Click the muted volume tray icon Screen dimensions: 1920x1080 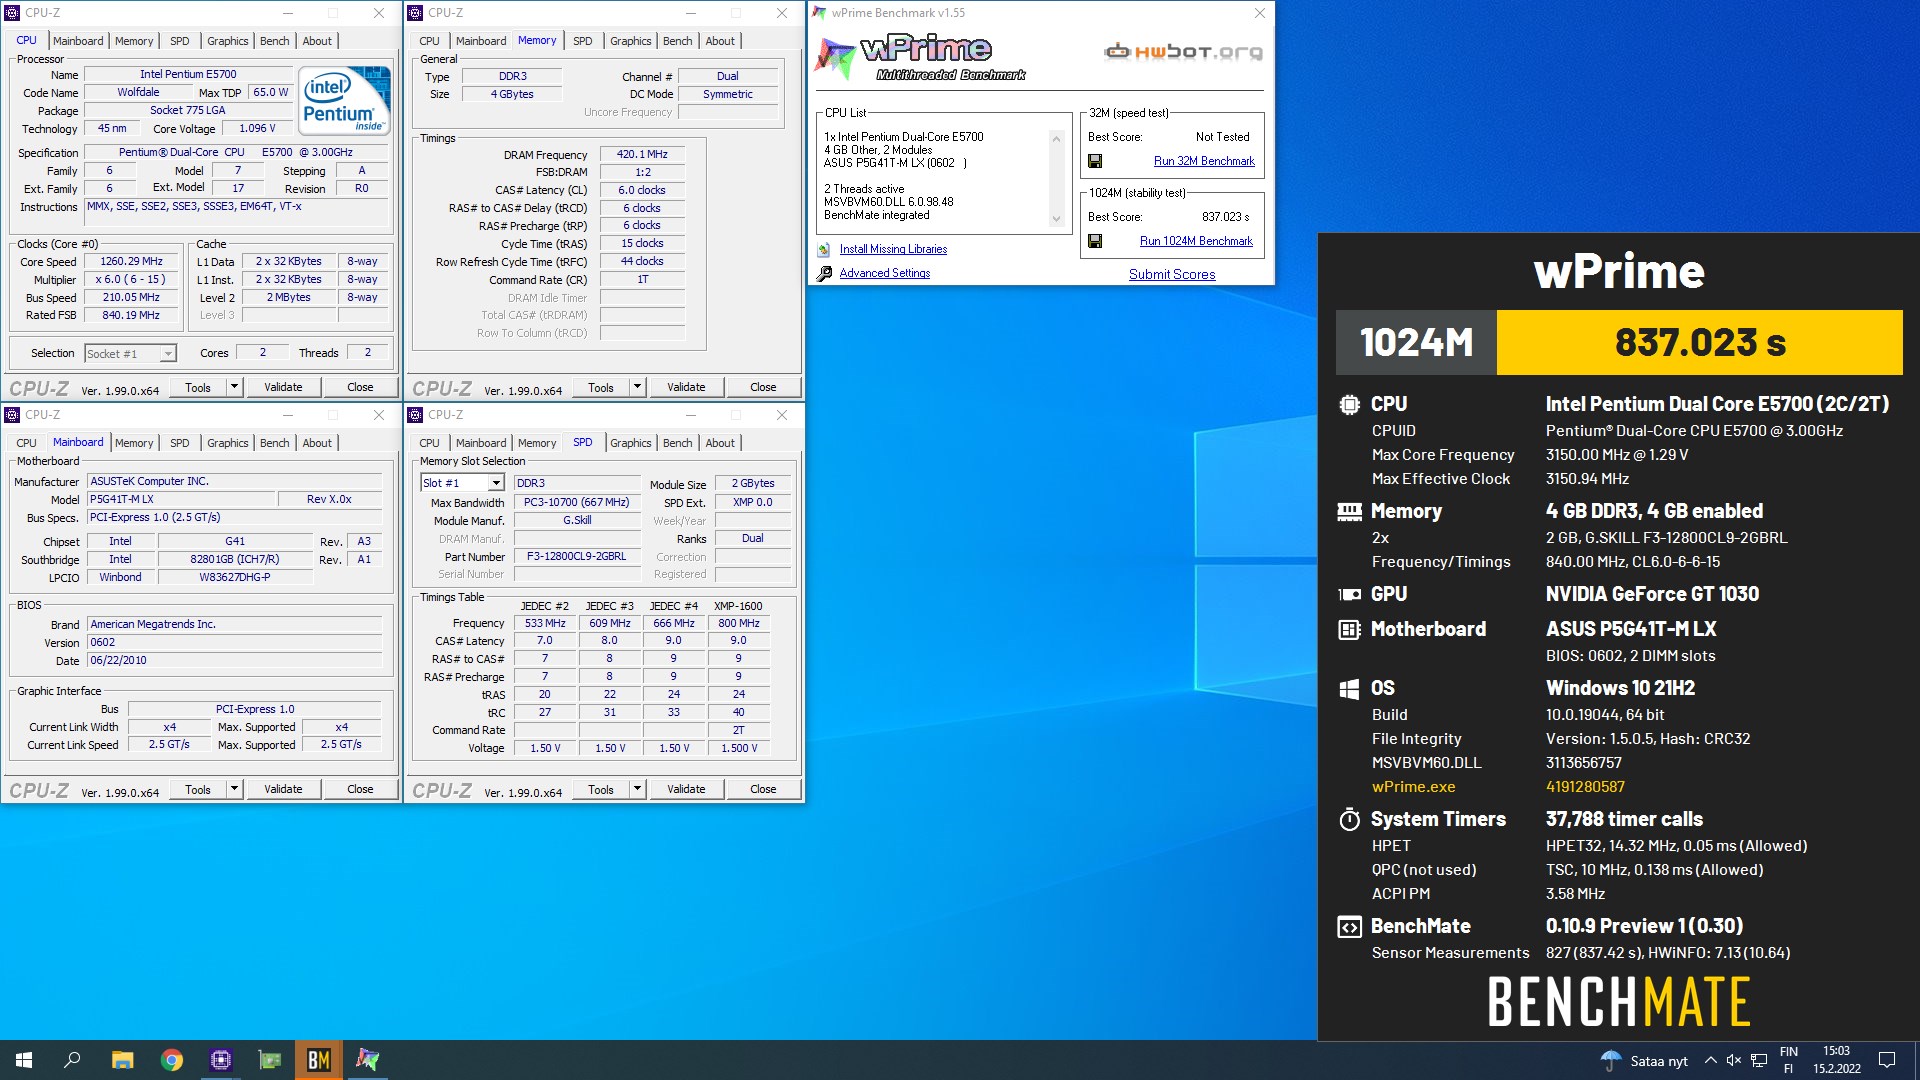pyautogui.click(x=1734, y=1060)
